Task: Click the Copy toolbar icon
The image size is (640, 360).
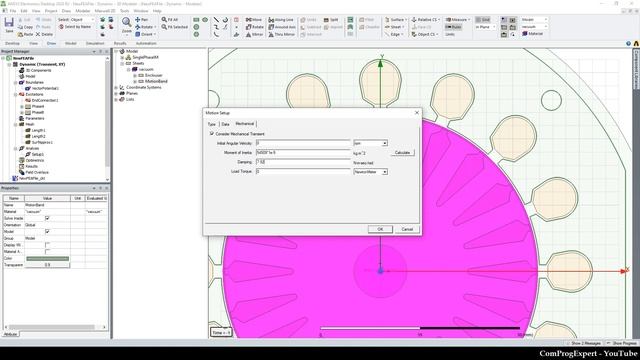Action: pyautogui.click(x=26, y=27)
